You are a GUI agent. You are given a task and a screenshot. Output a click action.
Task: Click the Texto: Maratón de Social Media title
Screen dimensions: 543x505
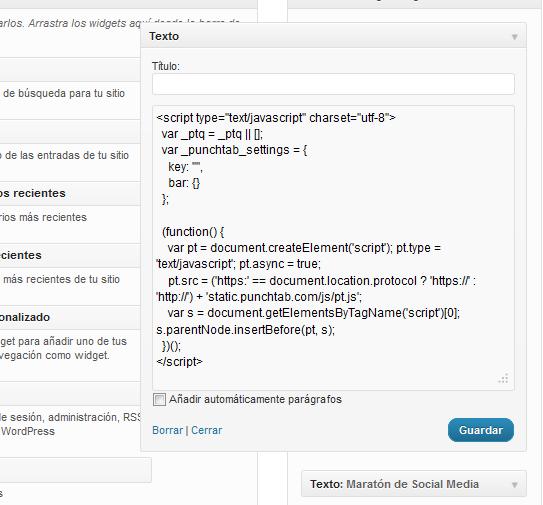pyautogui.click(x=394, y=484)
